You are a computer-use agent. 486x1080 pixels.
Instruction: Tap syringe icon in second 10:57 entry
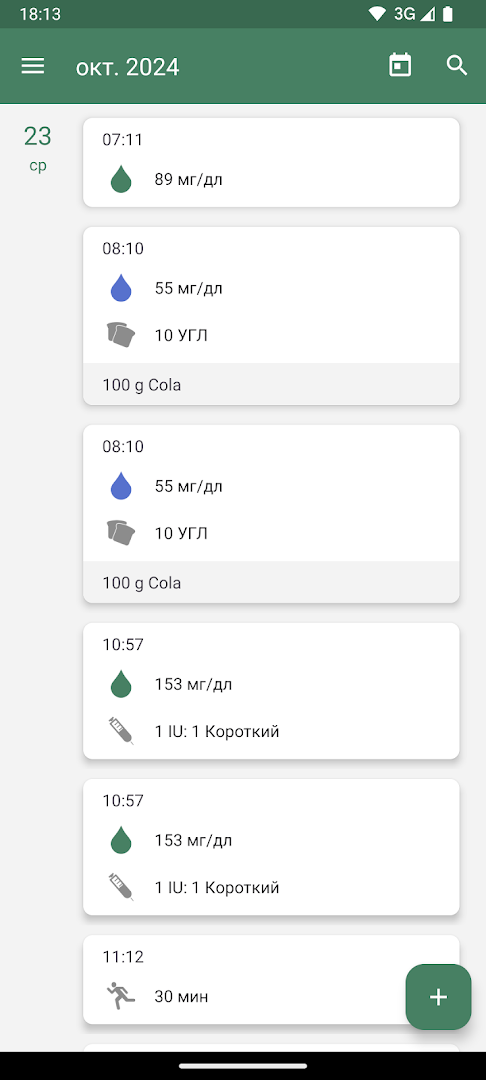(x=121, y=887)
